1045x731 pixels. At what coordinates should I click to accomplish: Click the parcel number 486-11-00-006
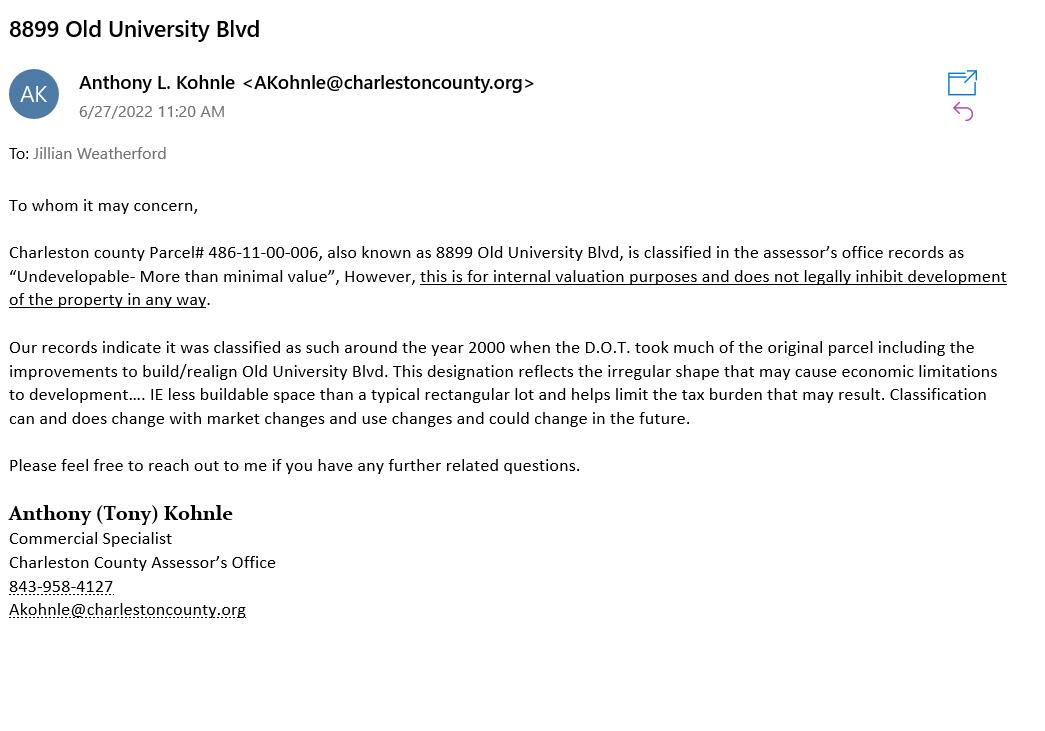263,253
